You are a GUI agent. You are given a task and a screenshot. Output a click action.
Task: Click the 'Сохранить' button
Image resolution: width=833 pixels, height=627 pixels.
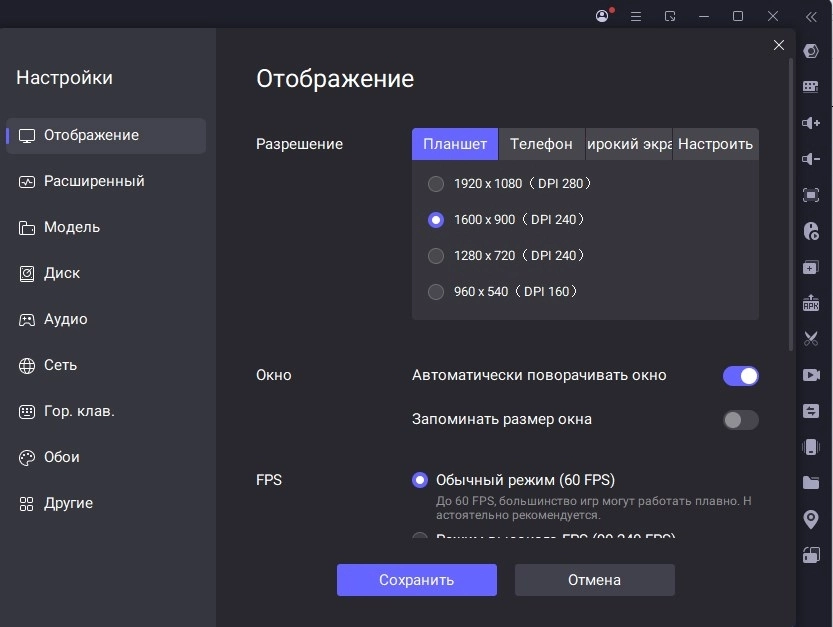pyautogui.click(x=416, y=580)
